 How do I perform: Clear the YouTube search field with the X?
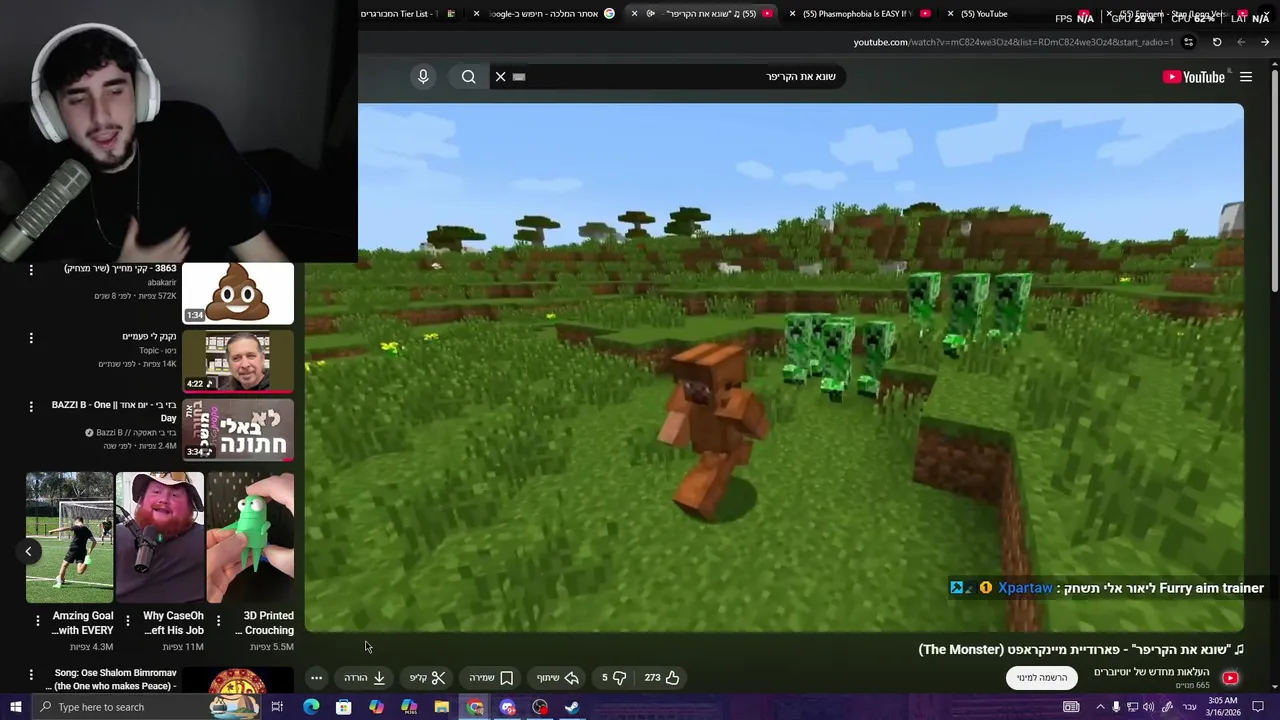coord(501,77)
